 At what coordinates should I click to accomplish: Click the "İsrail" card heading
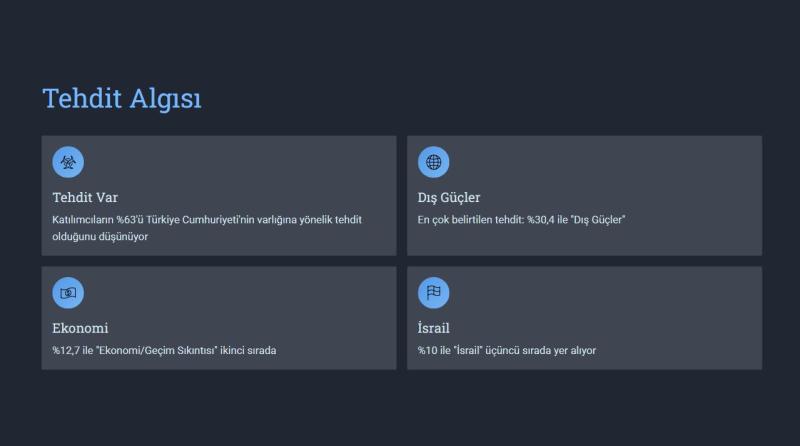coord(433,328)
